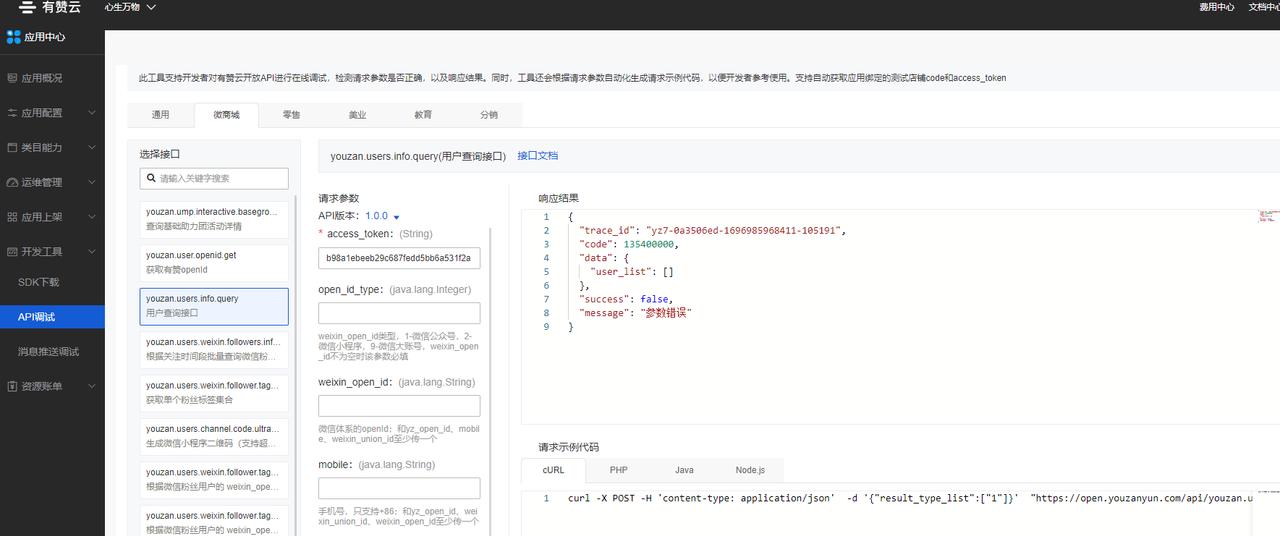Select youzan.users.info.query interface entry
The height and width of the screenshot is (536, 1280).
214,306
